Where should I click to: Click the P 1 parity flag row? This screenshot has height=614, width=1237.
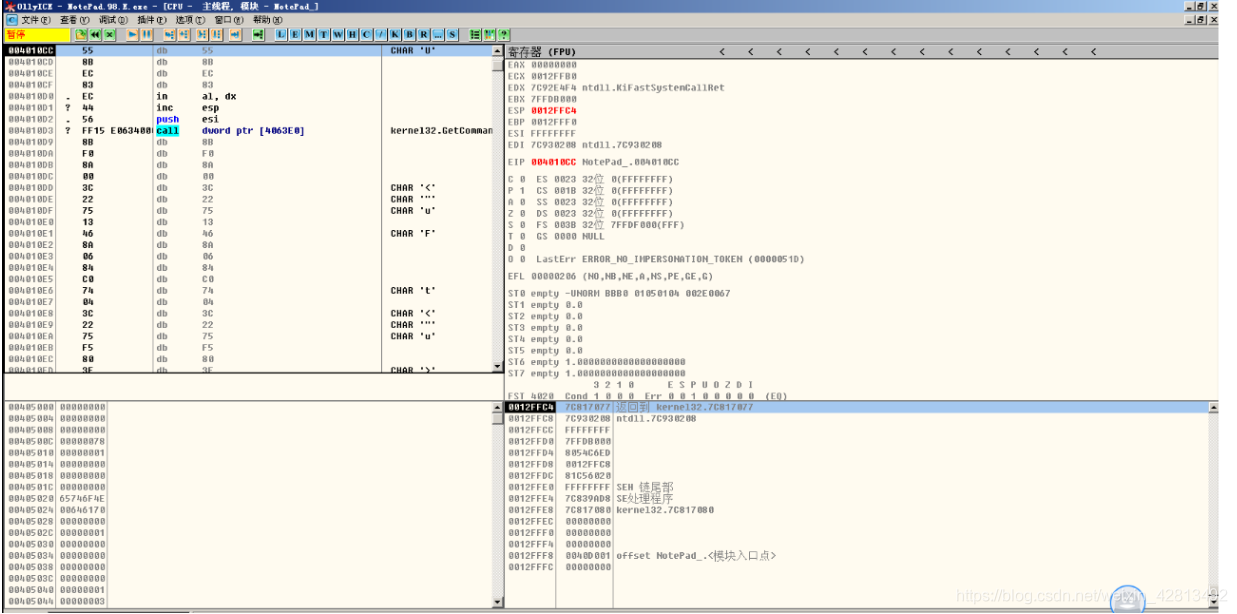[590, 190]
